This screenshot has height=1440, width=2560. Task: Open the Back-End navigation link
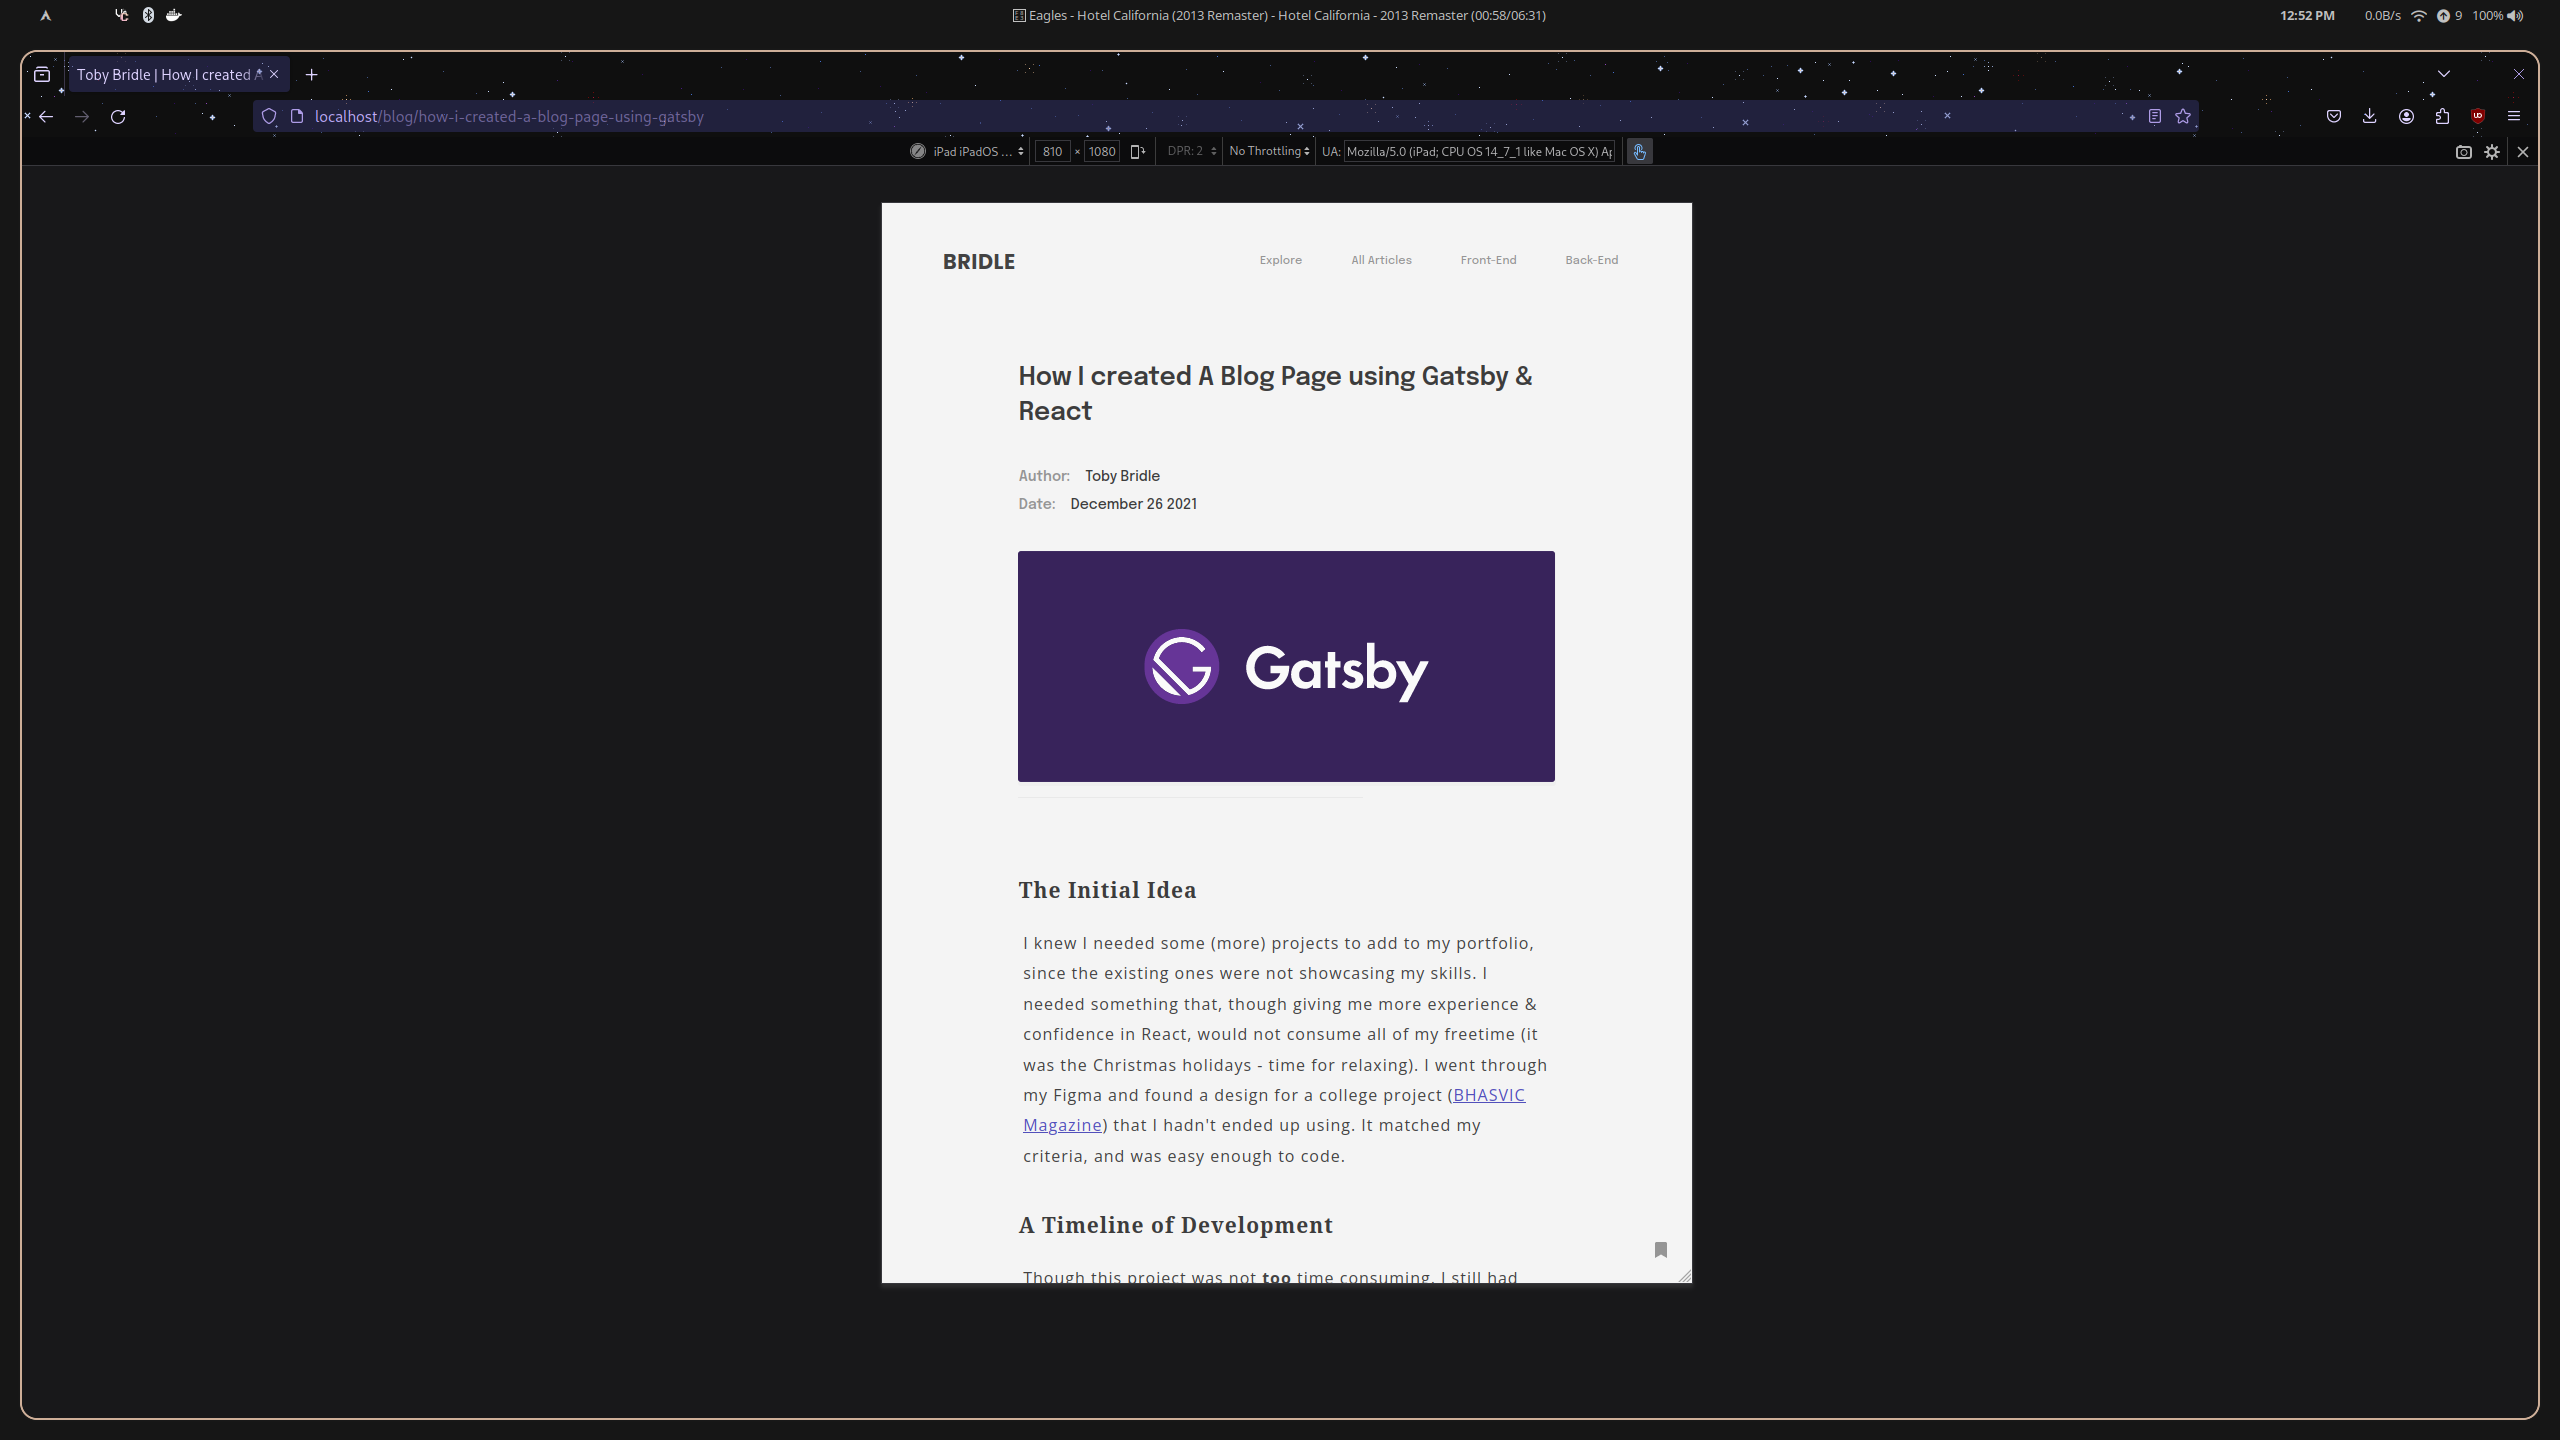pos(1591,260)
